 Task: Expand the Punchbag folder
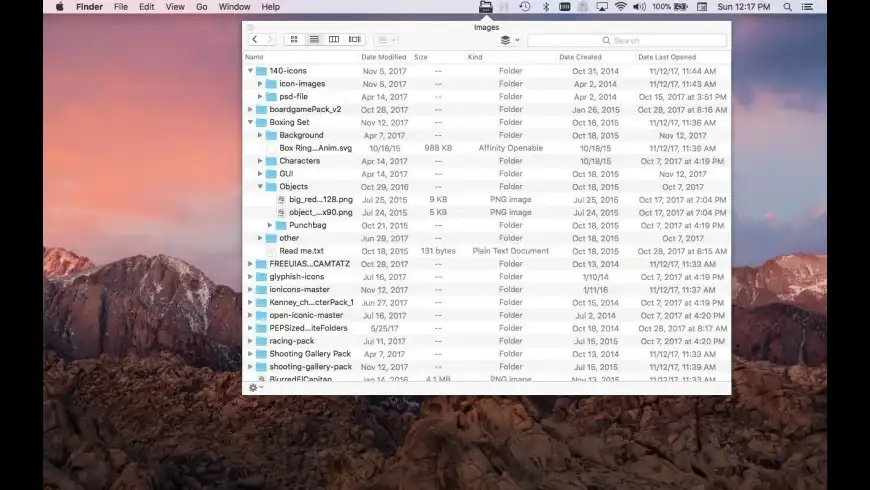pyautogui.click(x=270, y=225)
